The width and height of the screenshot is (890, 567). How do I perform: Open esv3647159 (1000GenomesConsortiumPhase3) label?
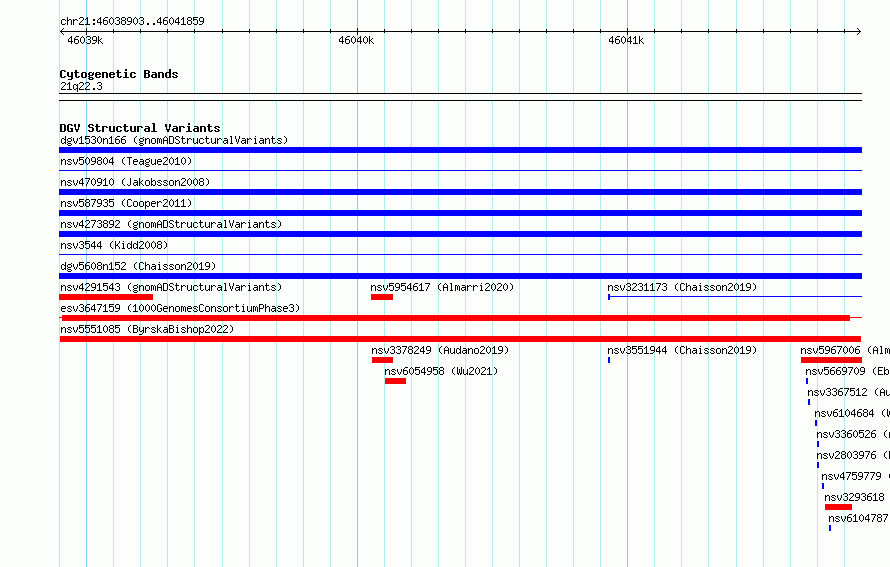click(180, 308)
